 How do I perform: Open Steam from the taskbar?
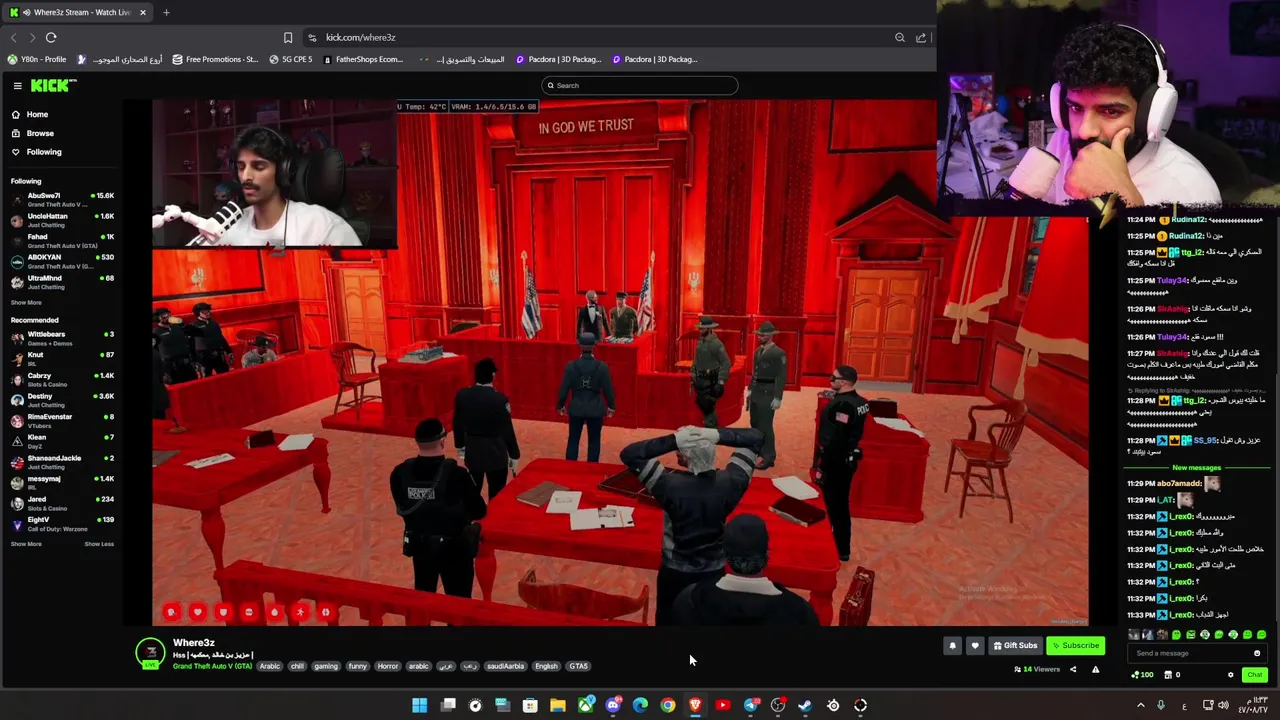click(x=805, y=705)
